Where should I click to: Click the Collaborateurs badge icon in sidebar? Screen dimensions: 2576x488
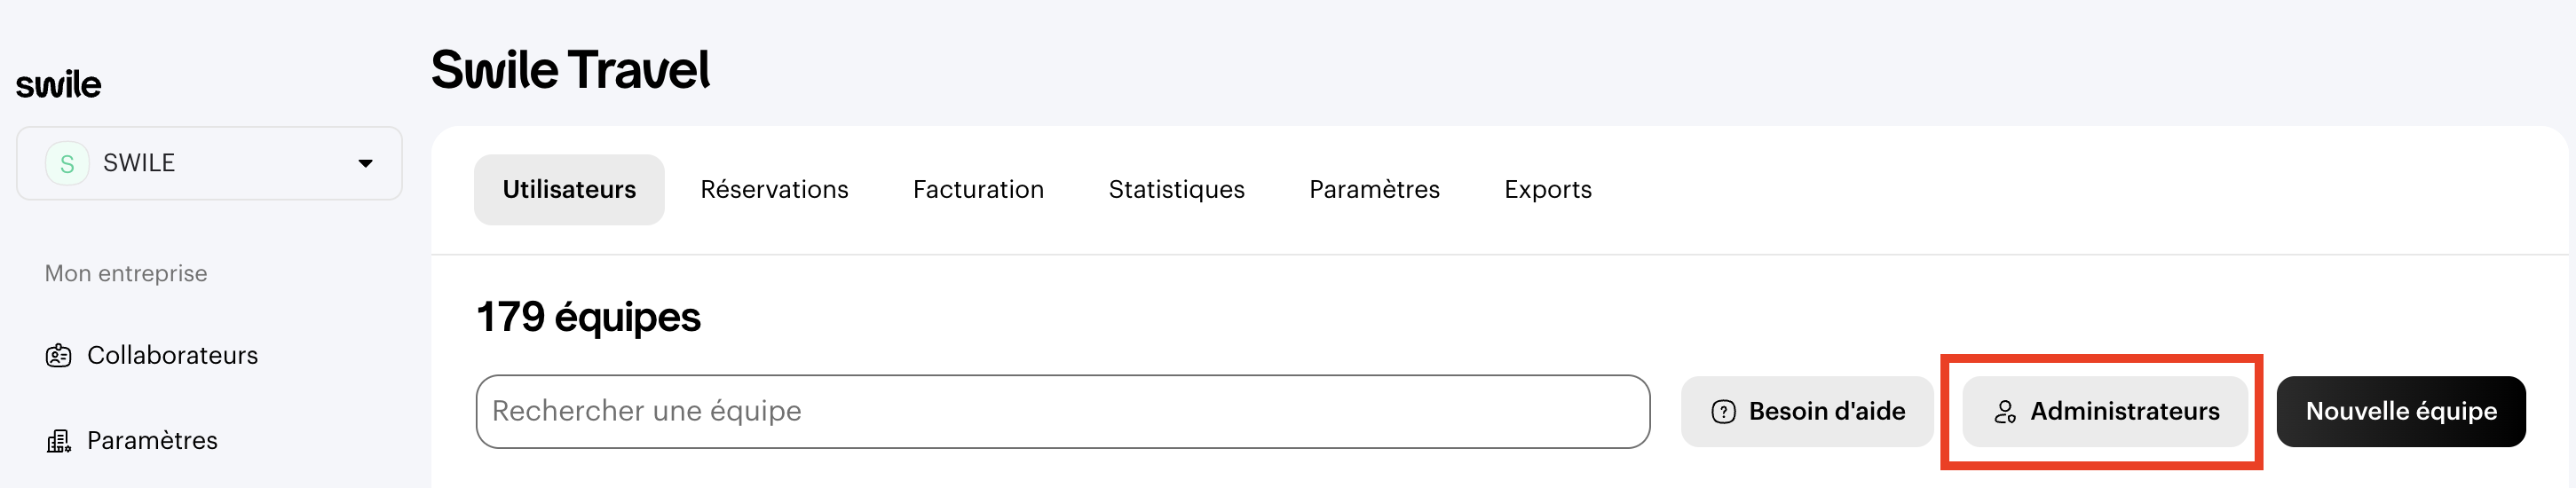pos(59,355)
